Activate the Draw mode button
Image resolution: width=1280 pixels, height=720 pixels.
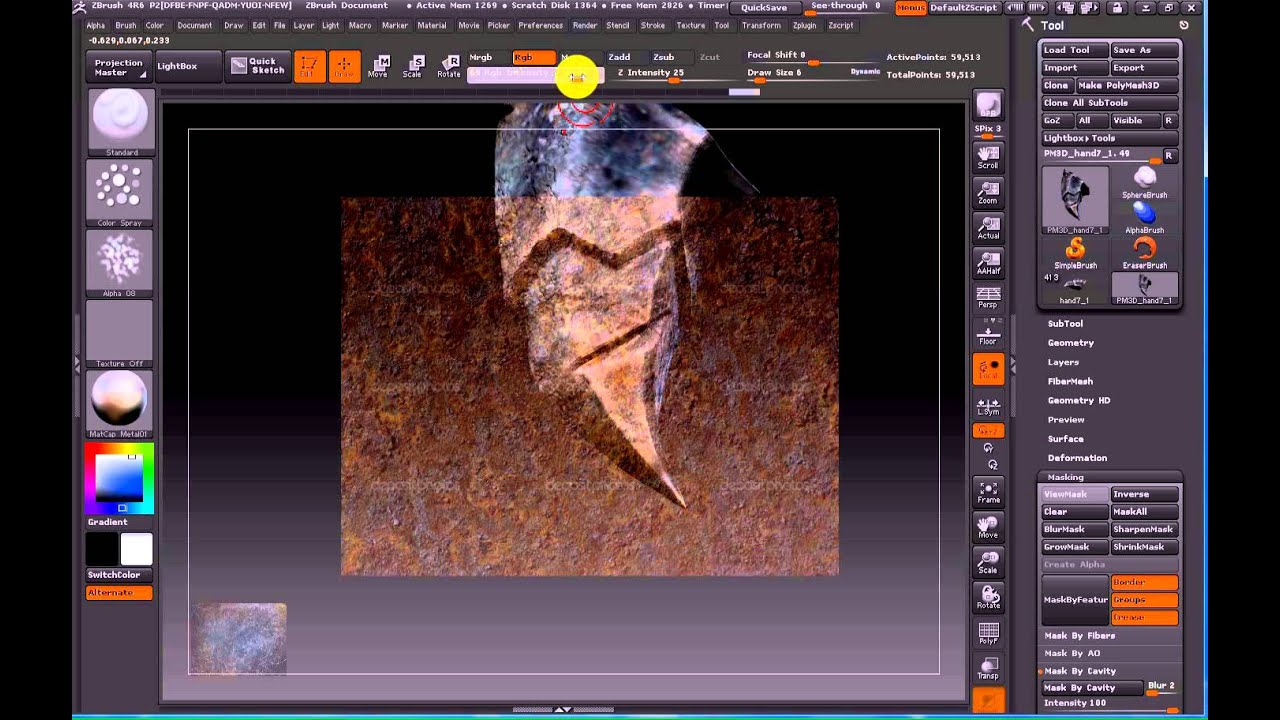click(x=344, y=66)
